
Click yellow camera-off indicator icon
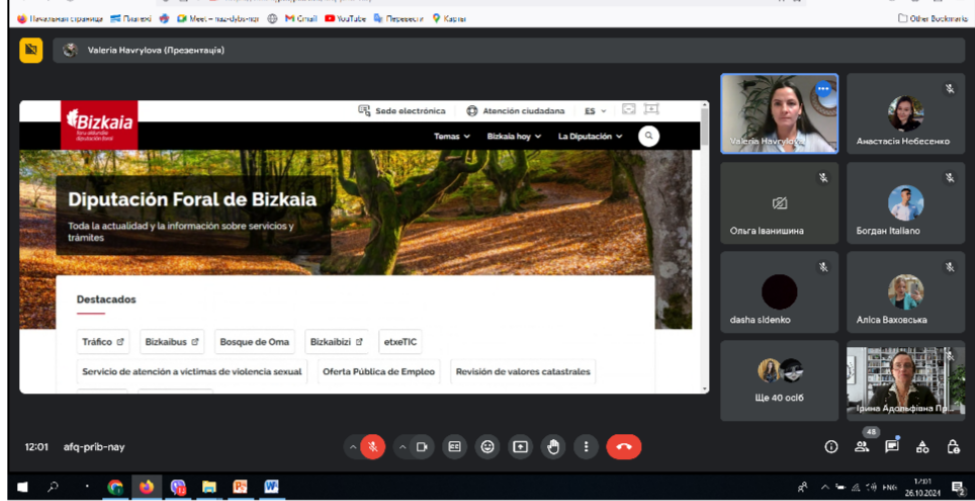tap(31, 51)
